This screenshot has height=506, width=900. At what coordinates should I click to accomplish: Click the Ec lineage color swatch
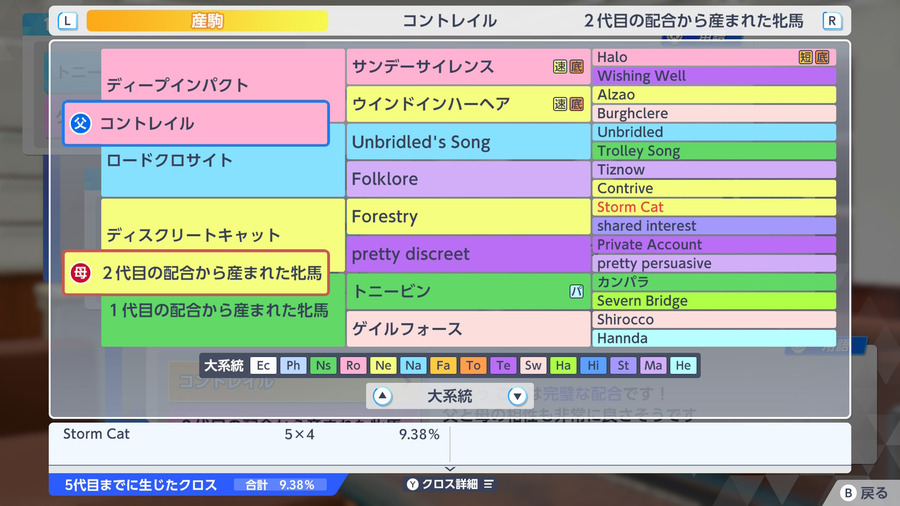263,365
